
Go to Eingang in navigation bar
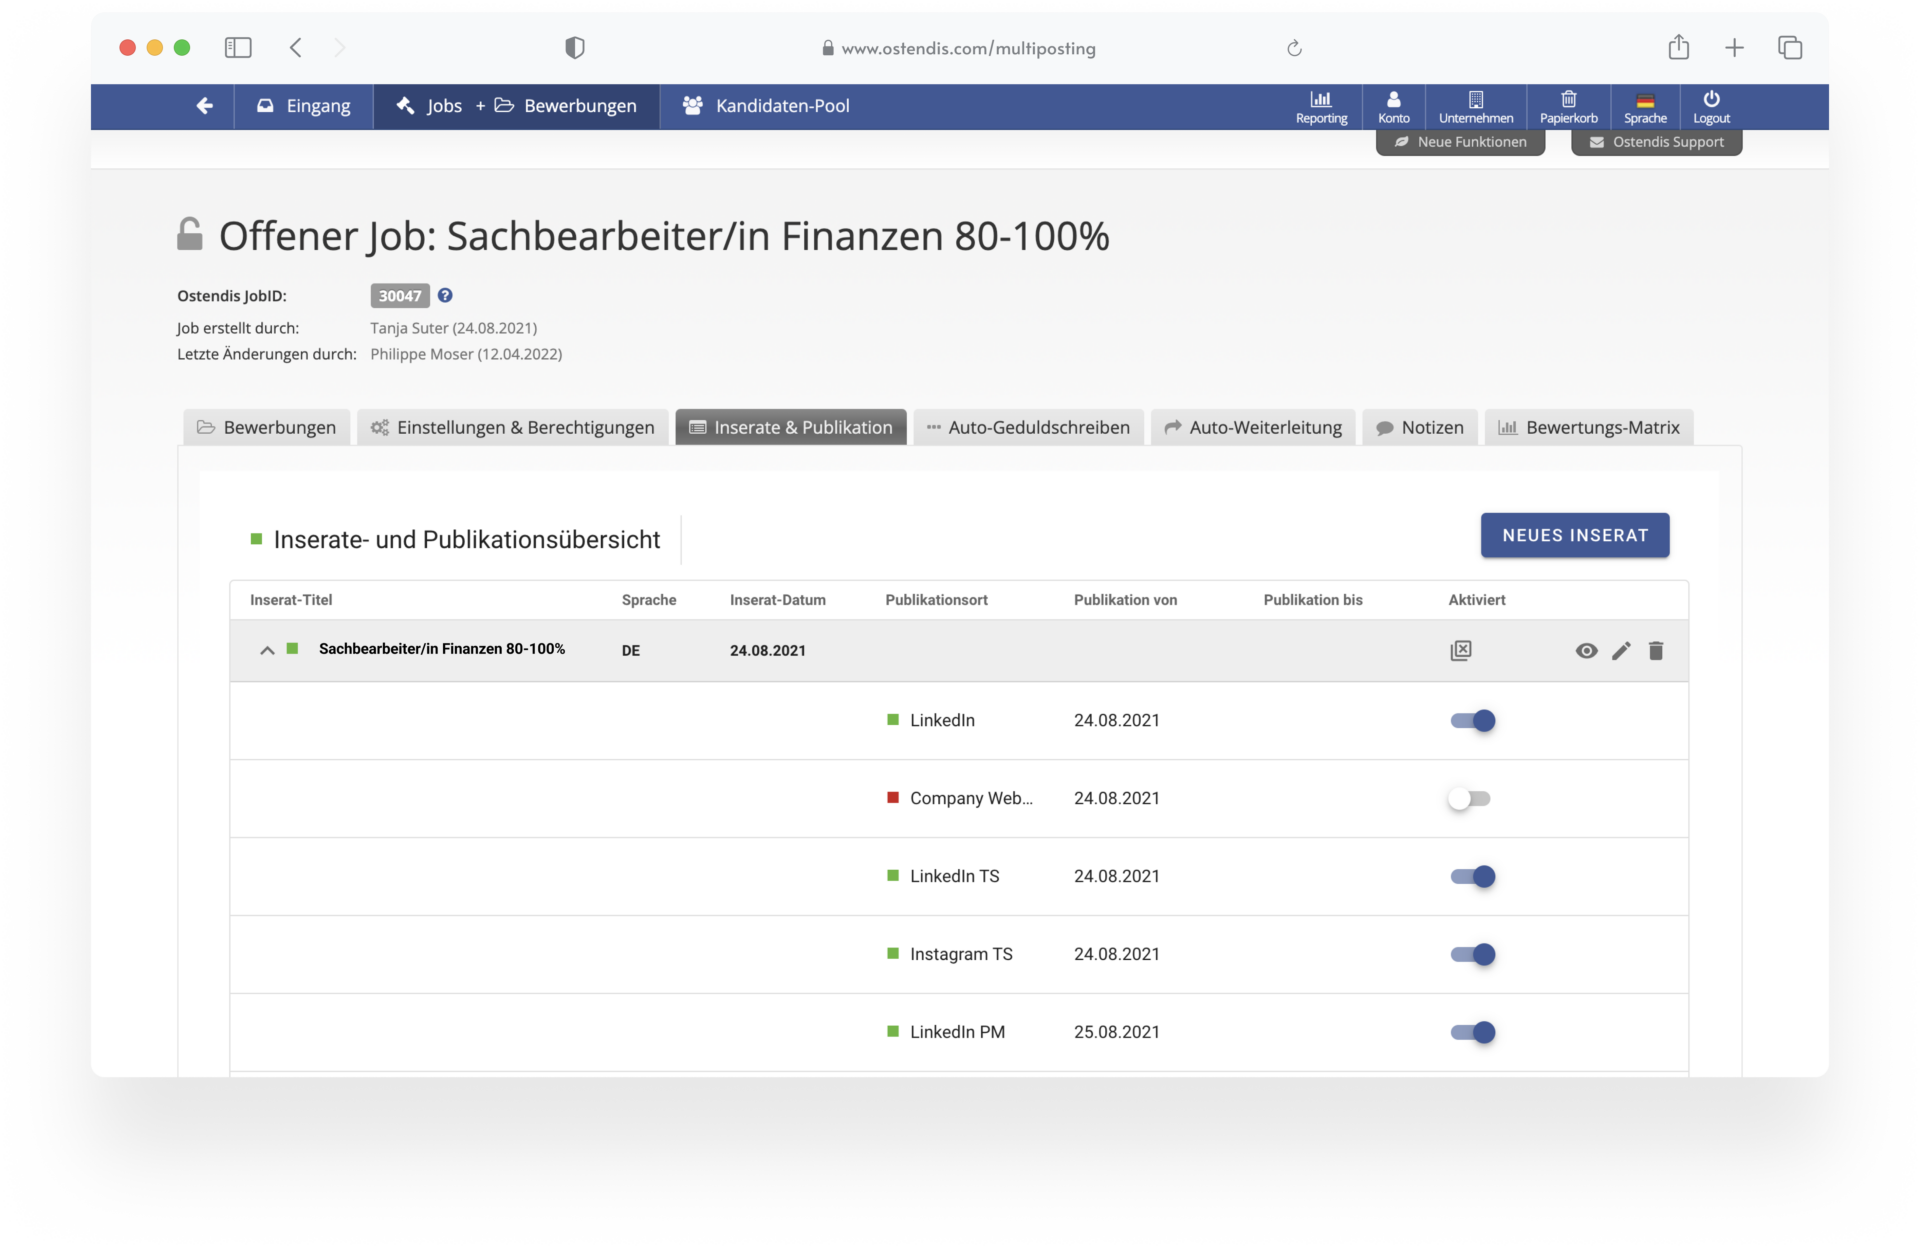coord(304,106)
